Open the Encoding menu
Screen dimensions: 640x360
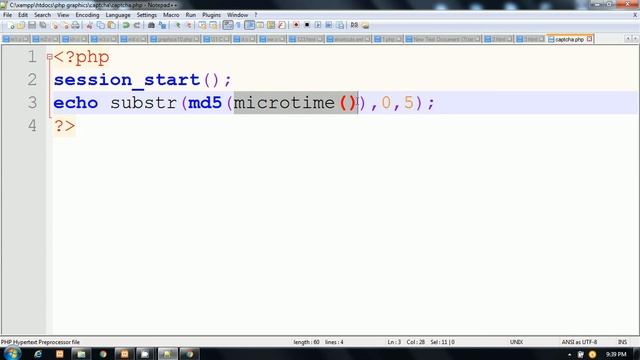pyautogui.click(x=87, y=15)
